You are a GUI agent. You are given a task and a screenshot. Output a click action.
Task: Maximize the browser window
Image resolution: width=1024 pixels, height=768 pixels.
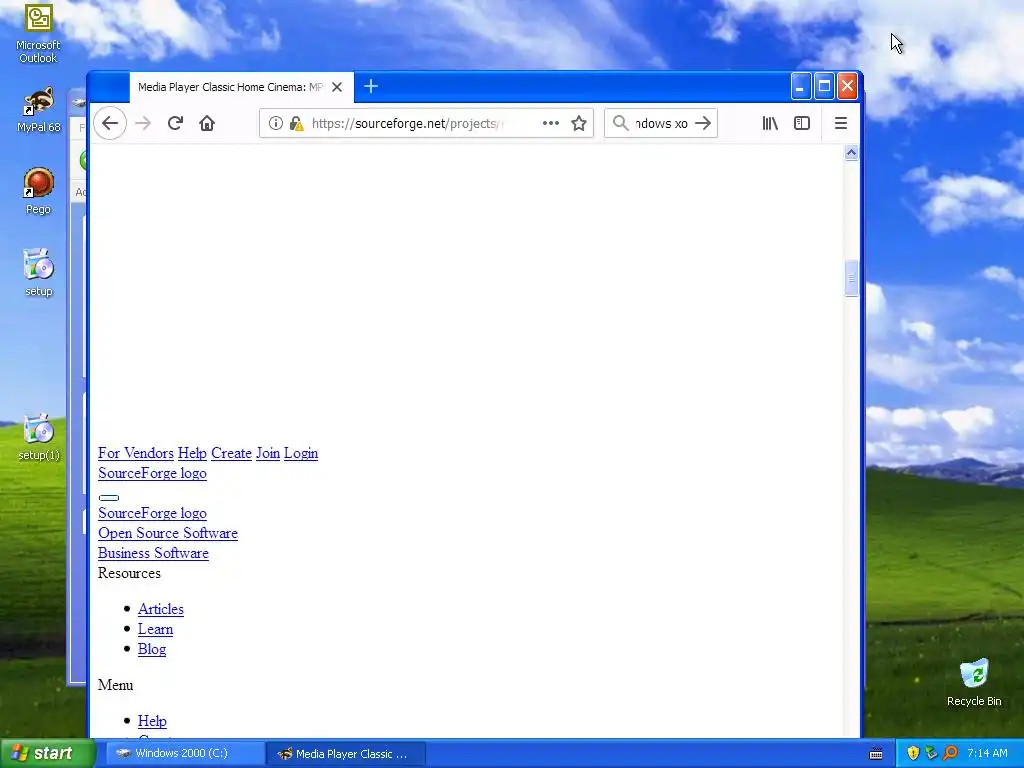(824, 86)
